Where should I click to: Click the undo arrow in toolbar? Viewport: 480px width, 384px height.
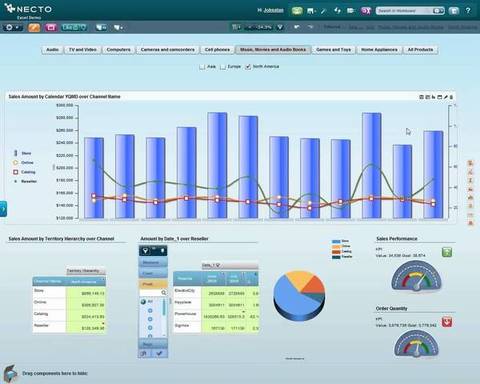click(x=297, y=27)
